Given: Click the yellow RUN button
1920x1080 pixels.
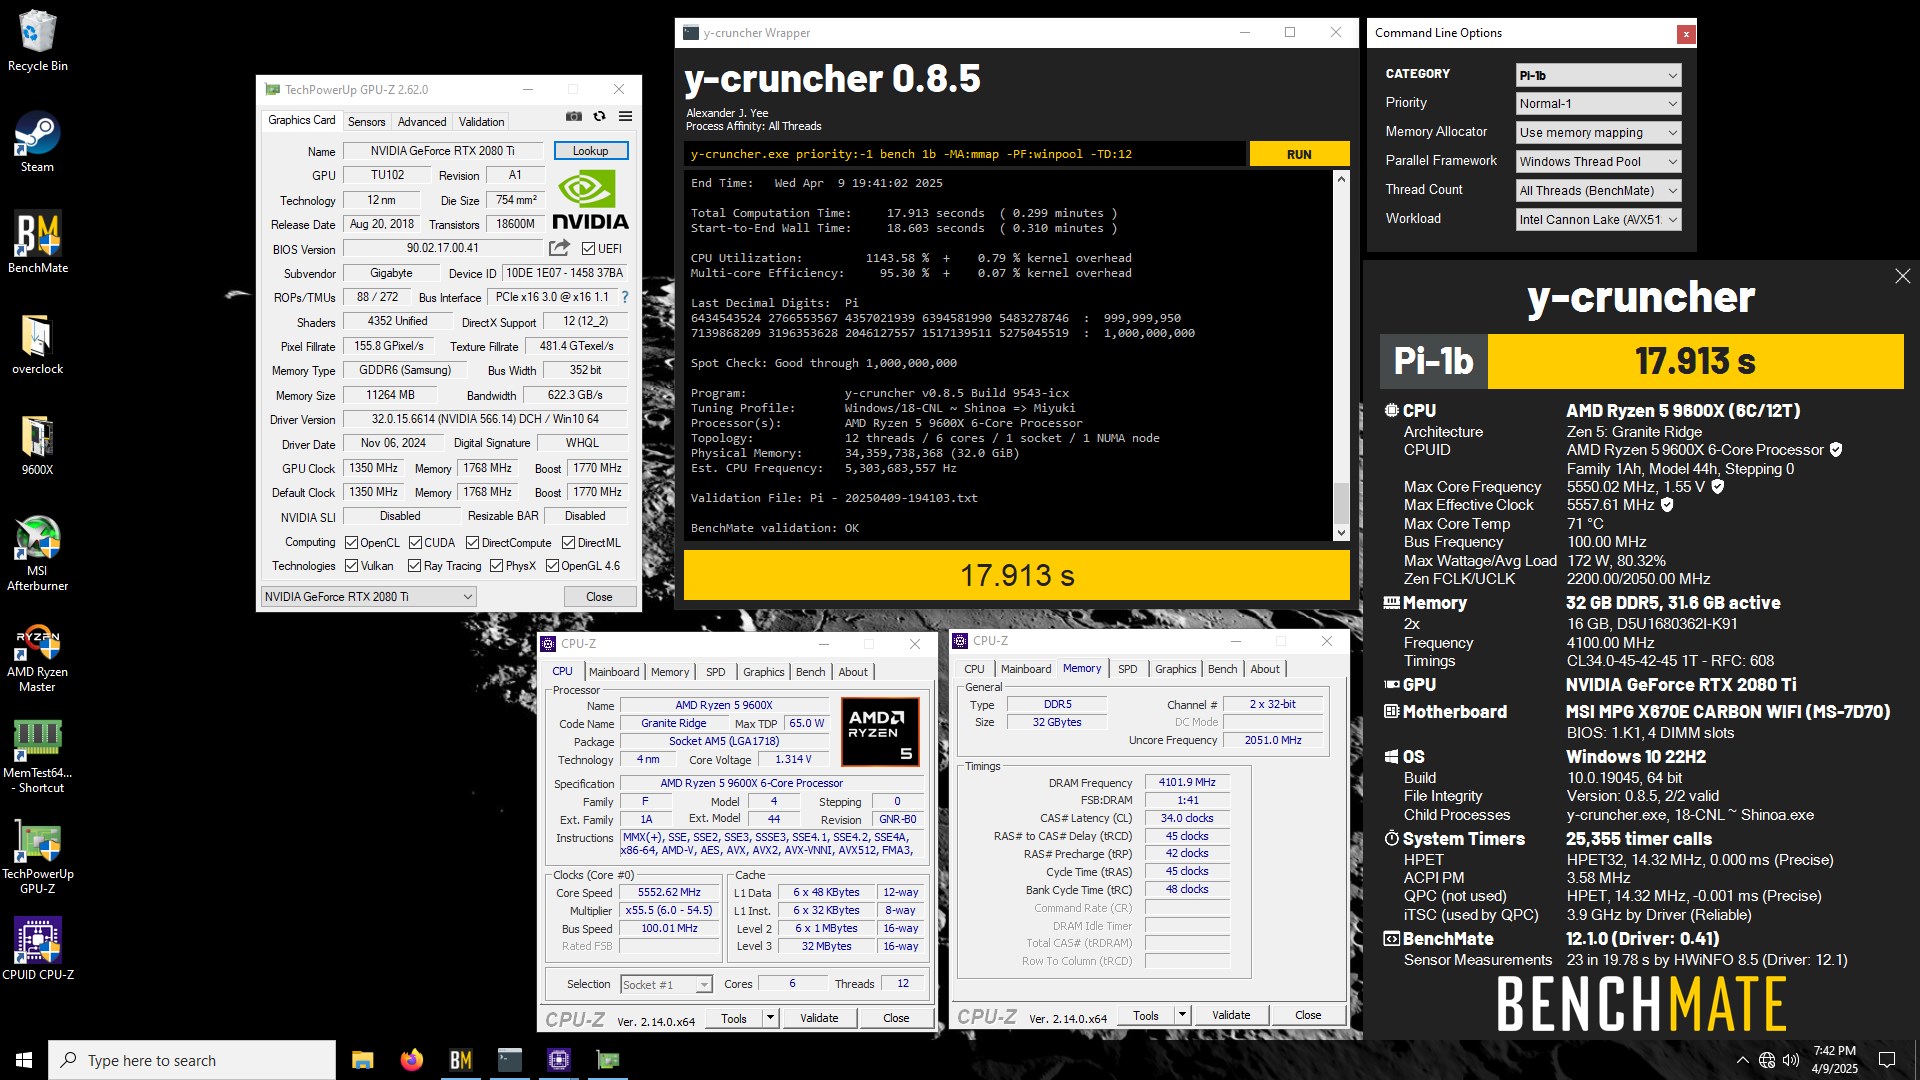Looking at the screenshot, I should (1299, 154).
